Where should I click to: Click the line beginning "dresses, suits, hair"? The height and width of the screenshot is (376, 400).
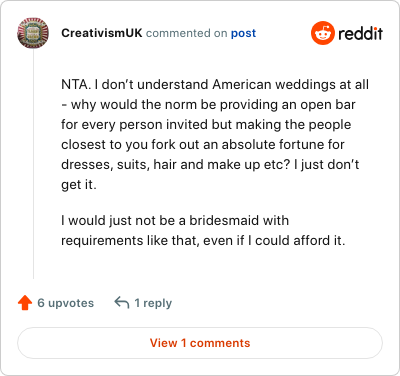(210, 165)
